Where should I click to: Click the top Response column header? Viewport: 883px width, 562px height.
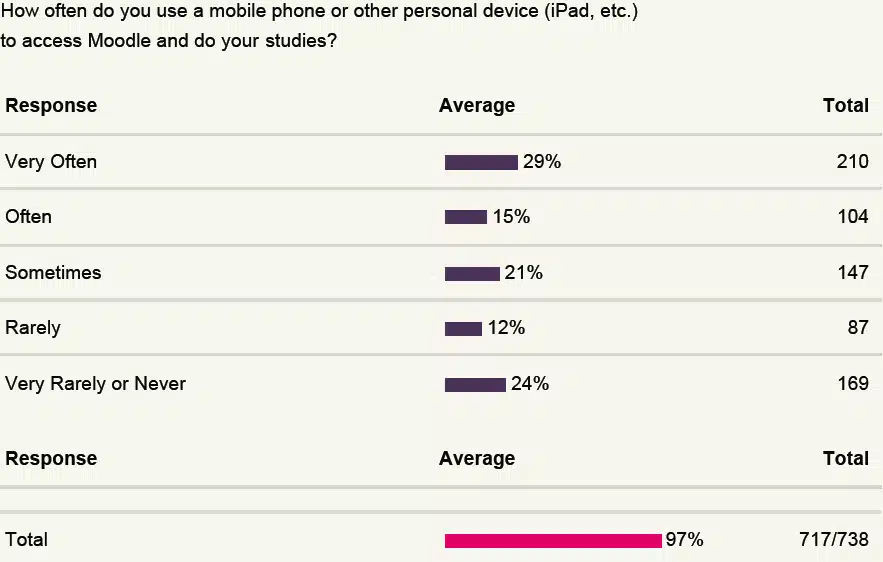[x=51, y=105]
